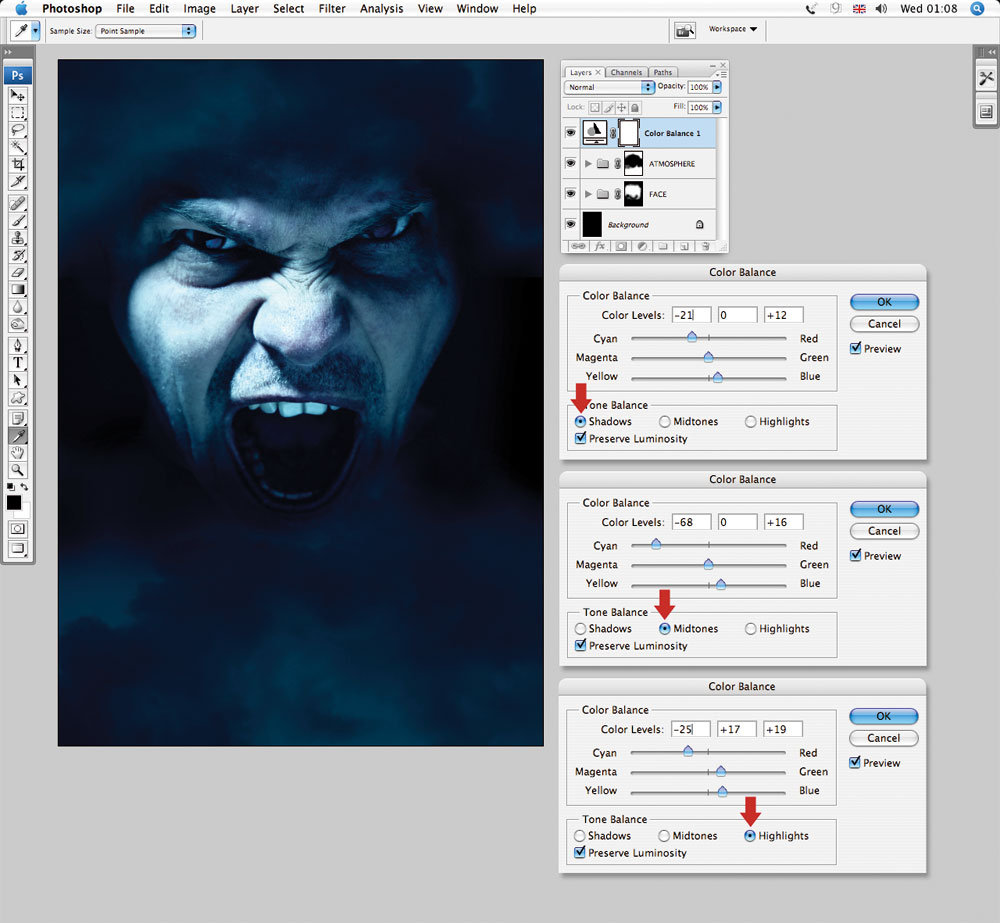The height and width of the screenshot is (923, 1000).
Task: Open the Workspace dropdown
Action: pos(733,29)
